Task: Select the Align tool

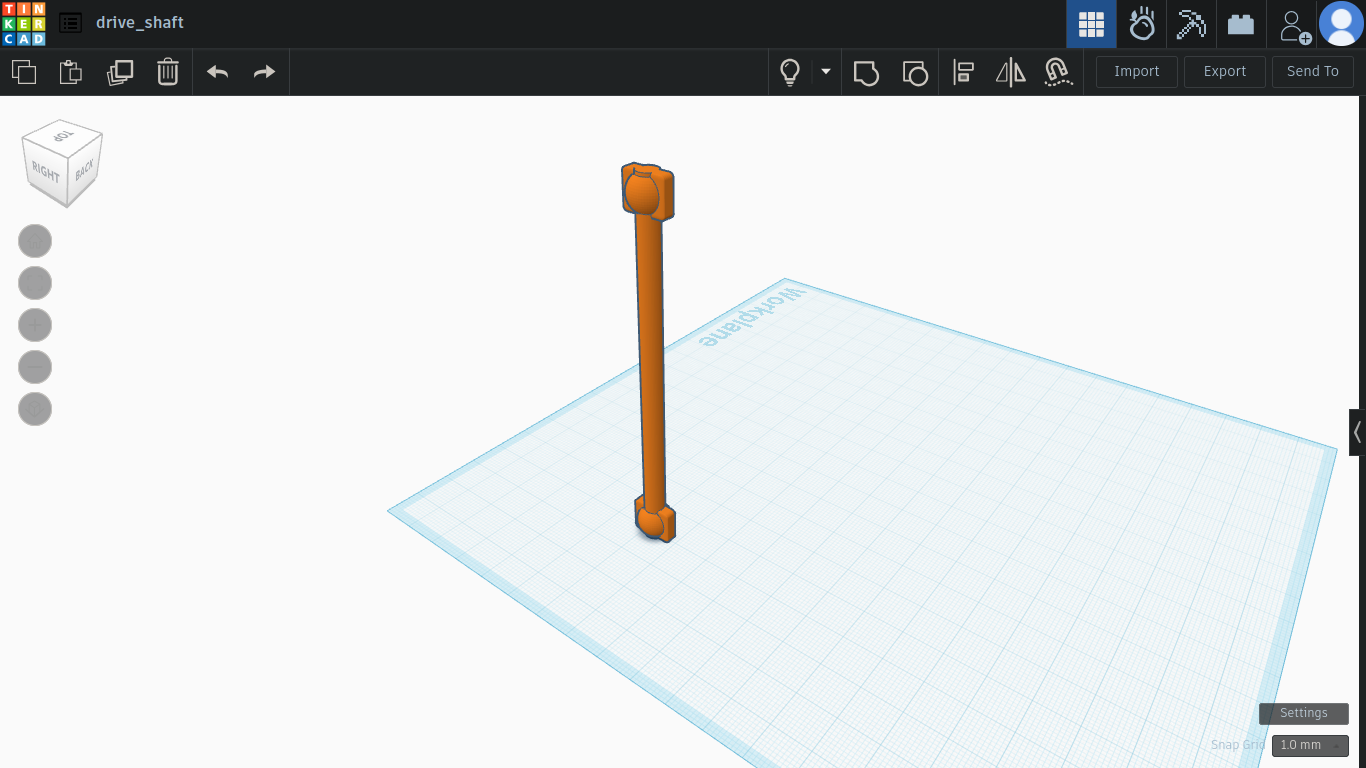Action: (963, 72)
